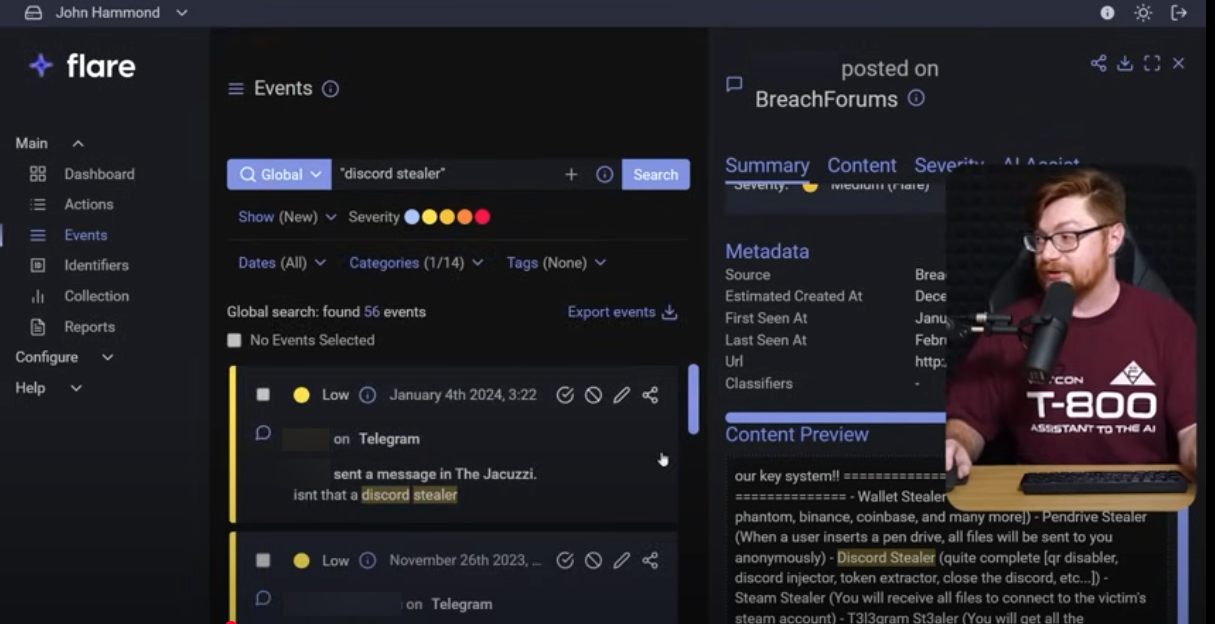Check the No Events Selected checkbox

tap(234, 340)
